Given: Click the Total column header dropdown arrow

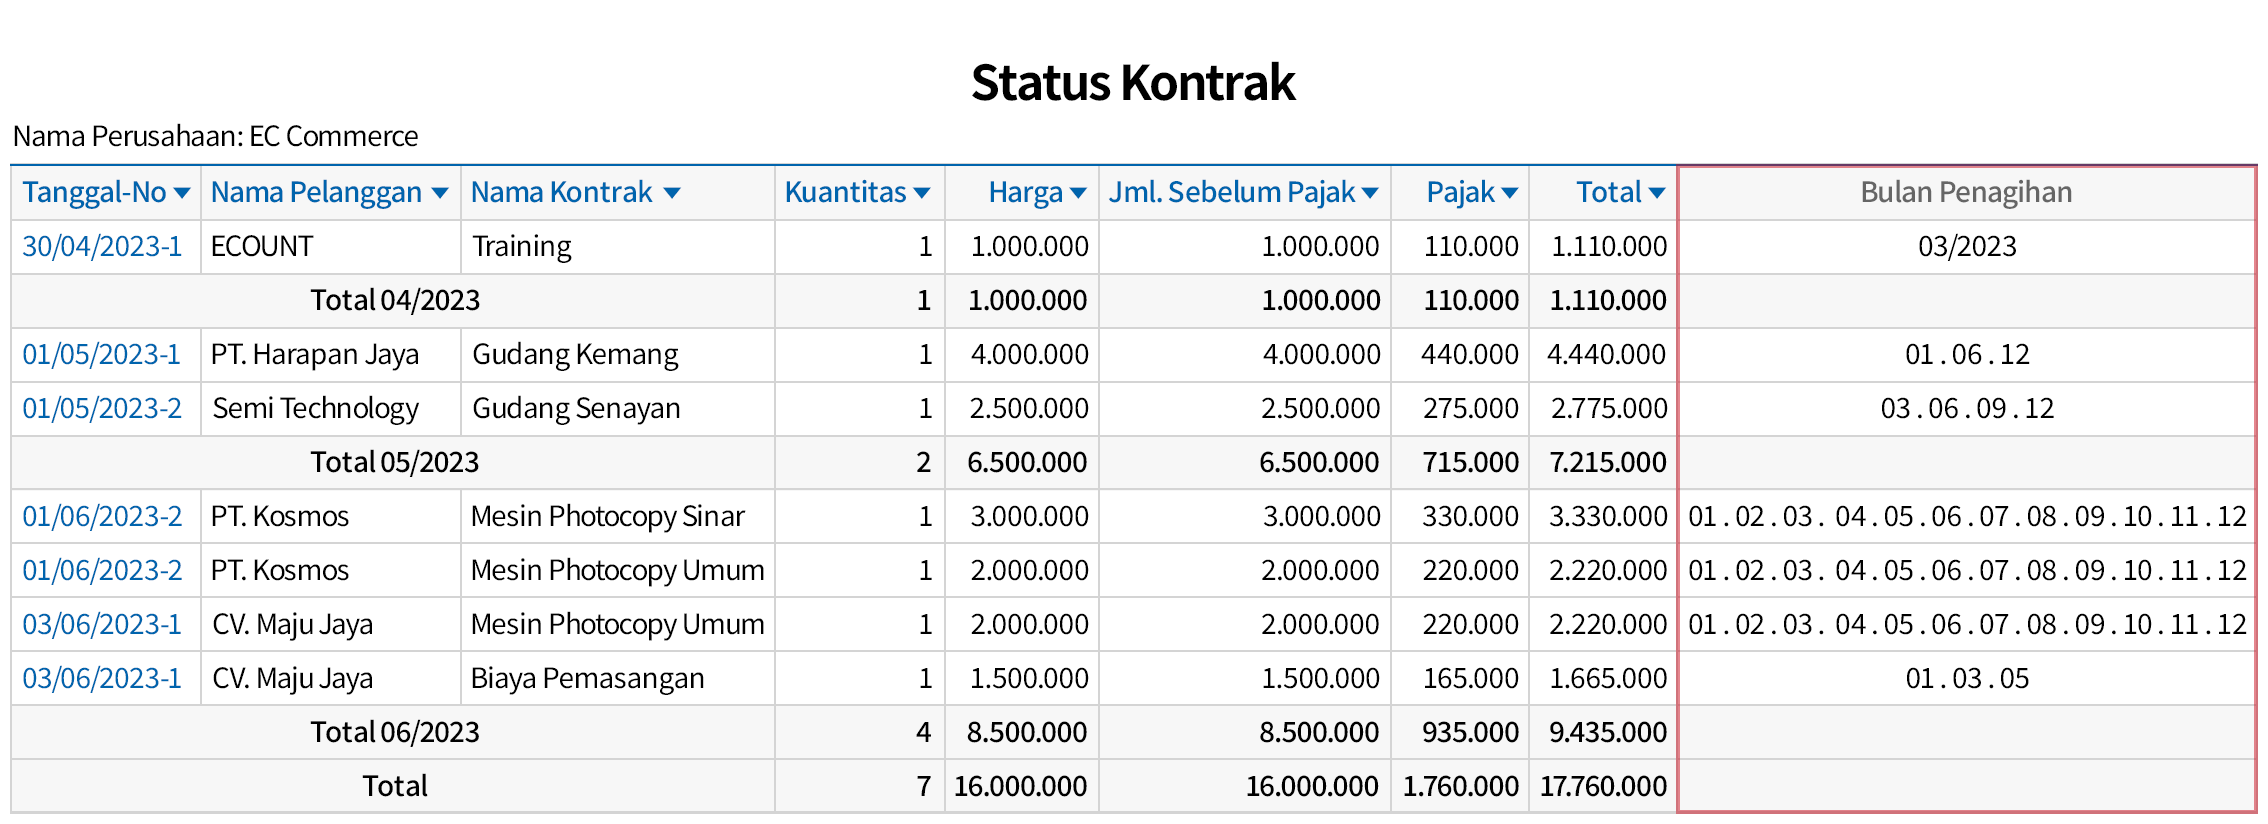Looking at the screenshot, I should pyautogui.click(x=1657, y=193).
